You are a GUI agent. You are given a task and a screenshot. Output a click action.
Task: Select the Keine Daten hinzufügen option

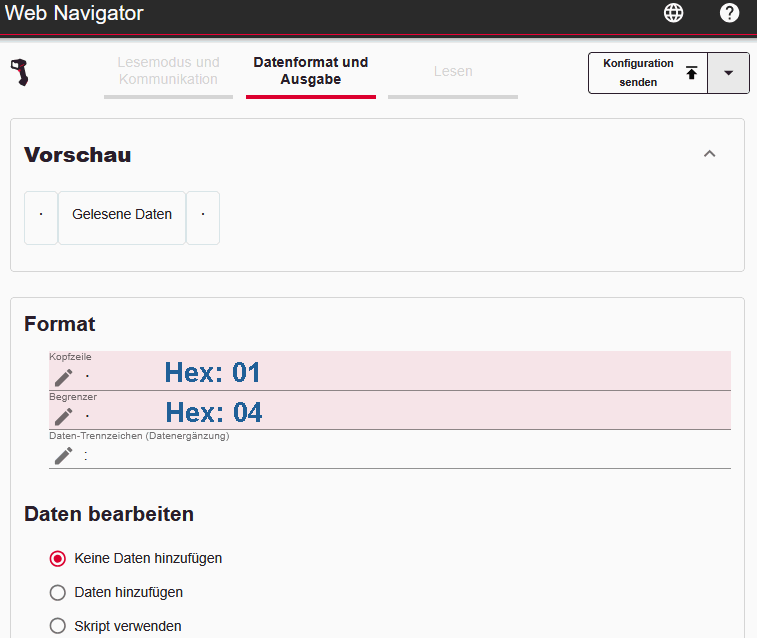[58, 558]
